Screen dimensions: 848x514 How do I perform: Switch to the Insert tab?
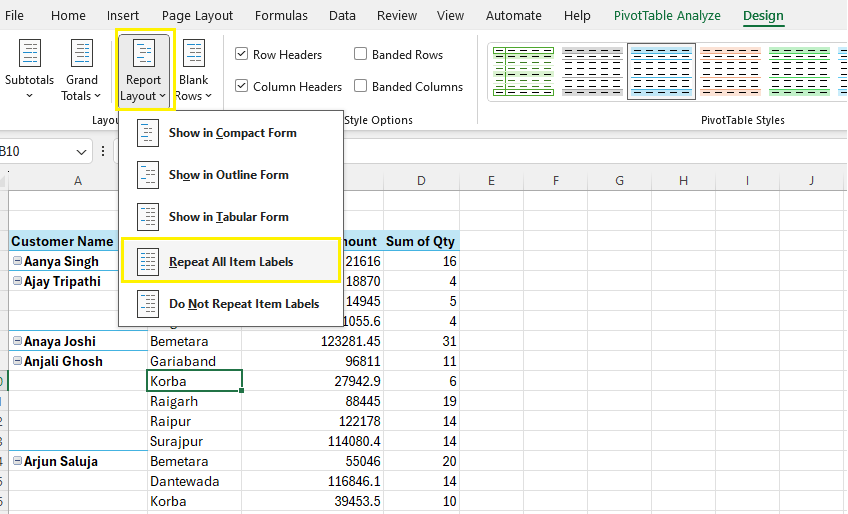123,15
